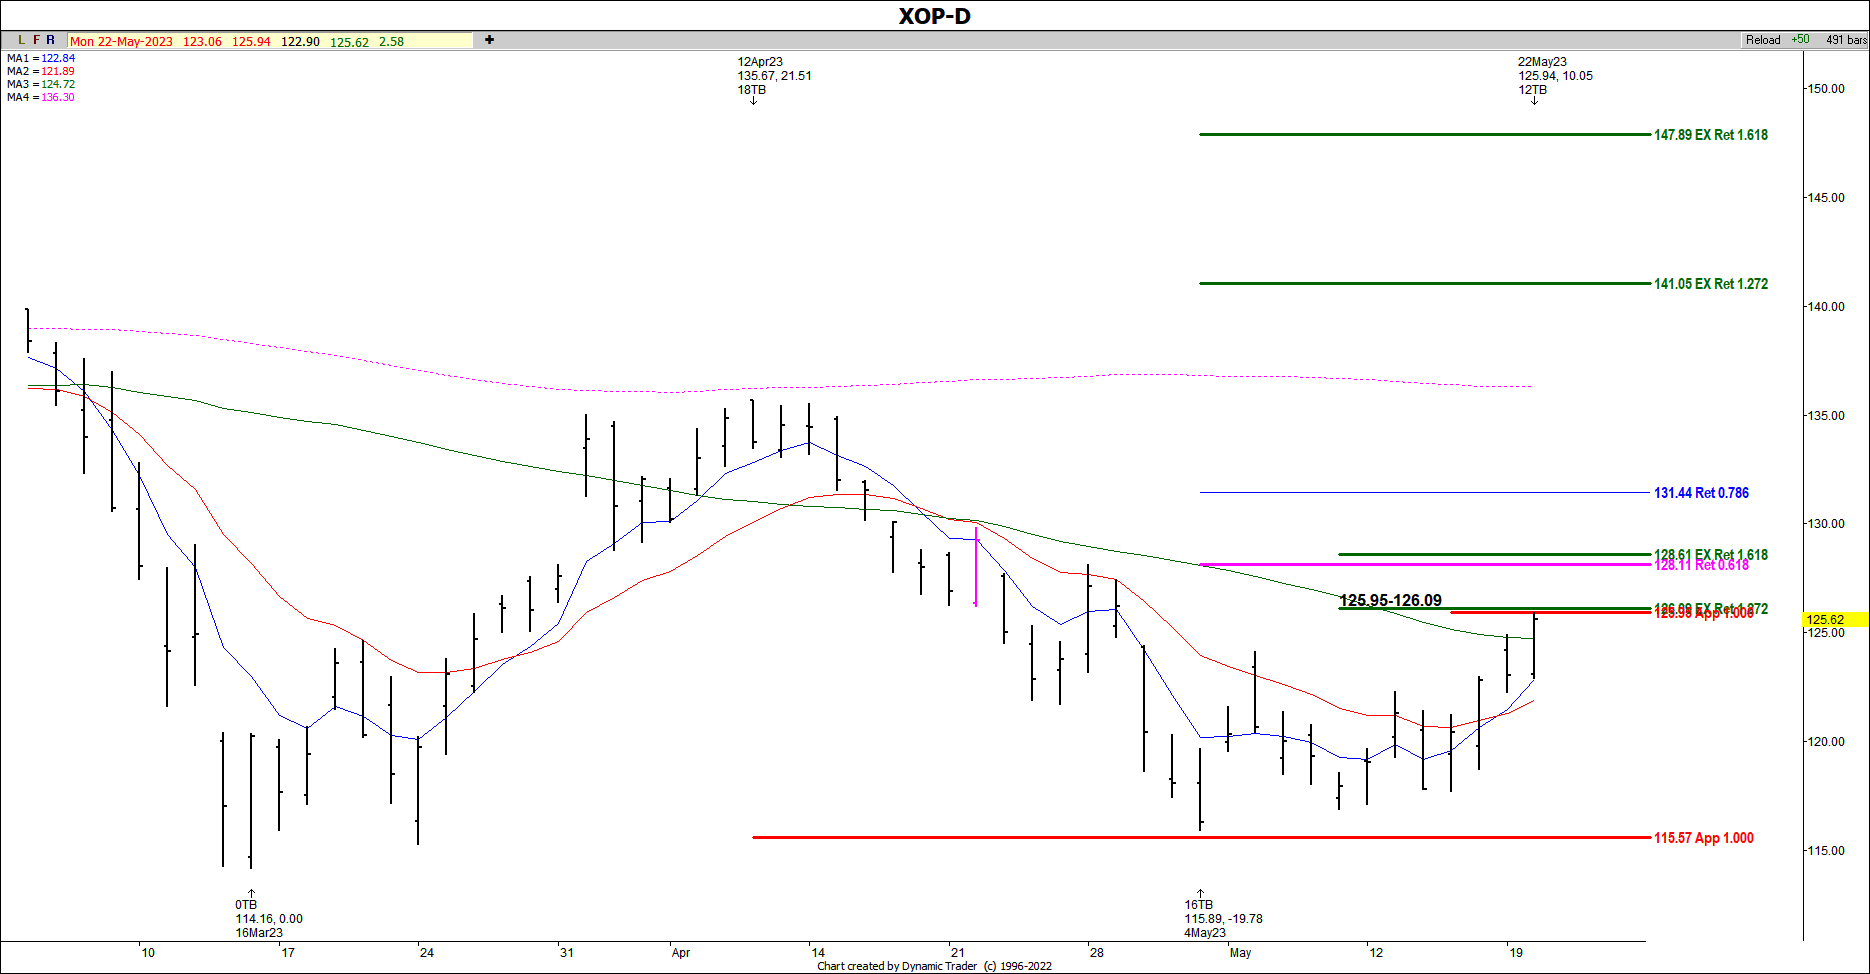Click the Reload button
1870x974 pixels.
pos(1763,40)
